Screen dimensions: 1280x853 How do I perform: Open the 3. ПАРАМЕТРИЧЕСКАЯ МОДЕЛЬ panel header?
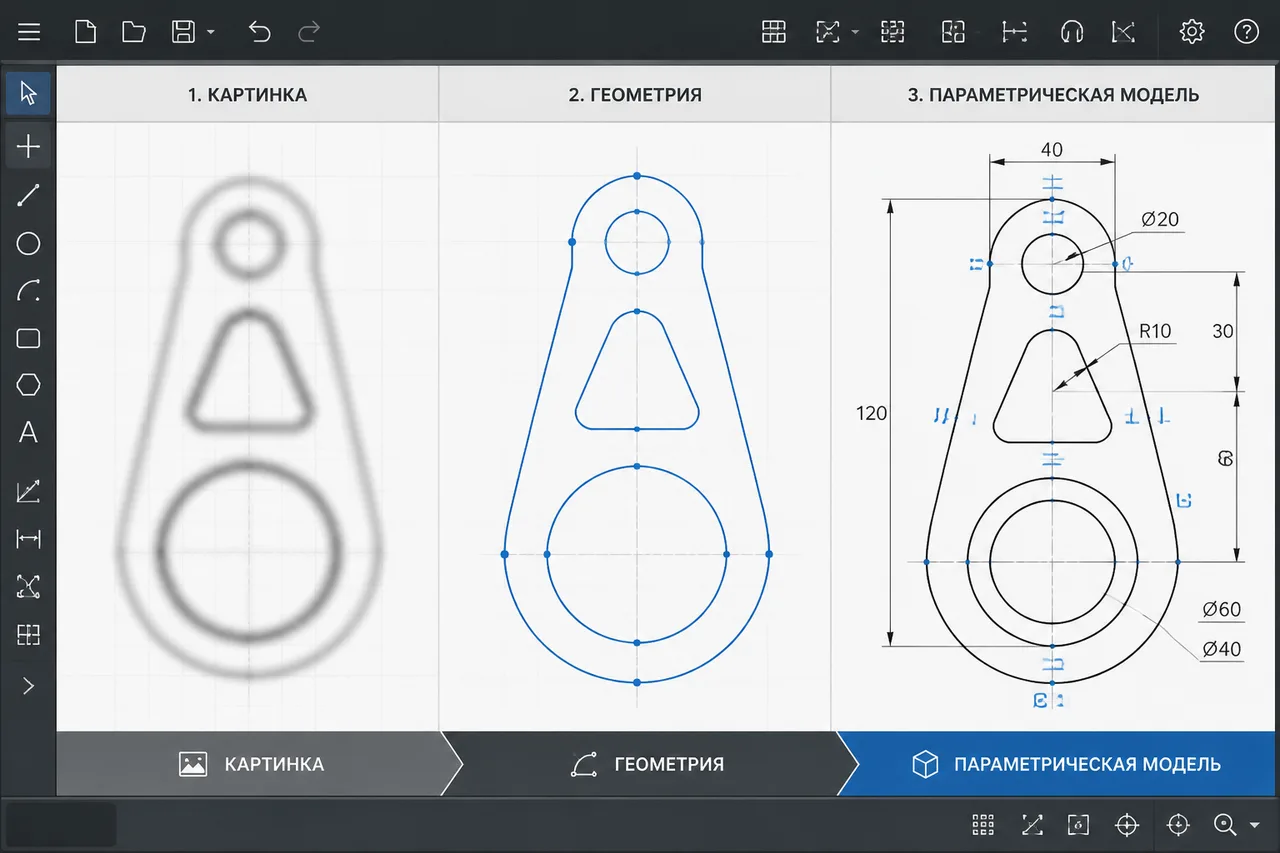point(1053,95)
